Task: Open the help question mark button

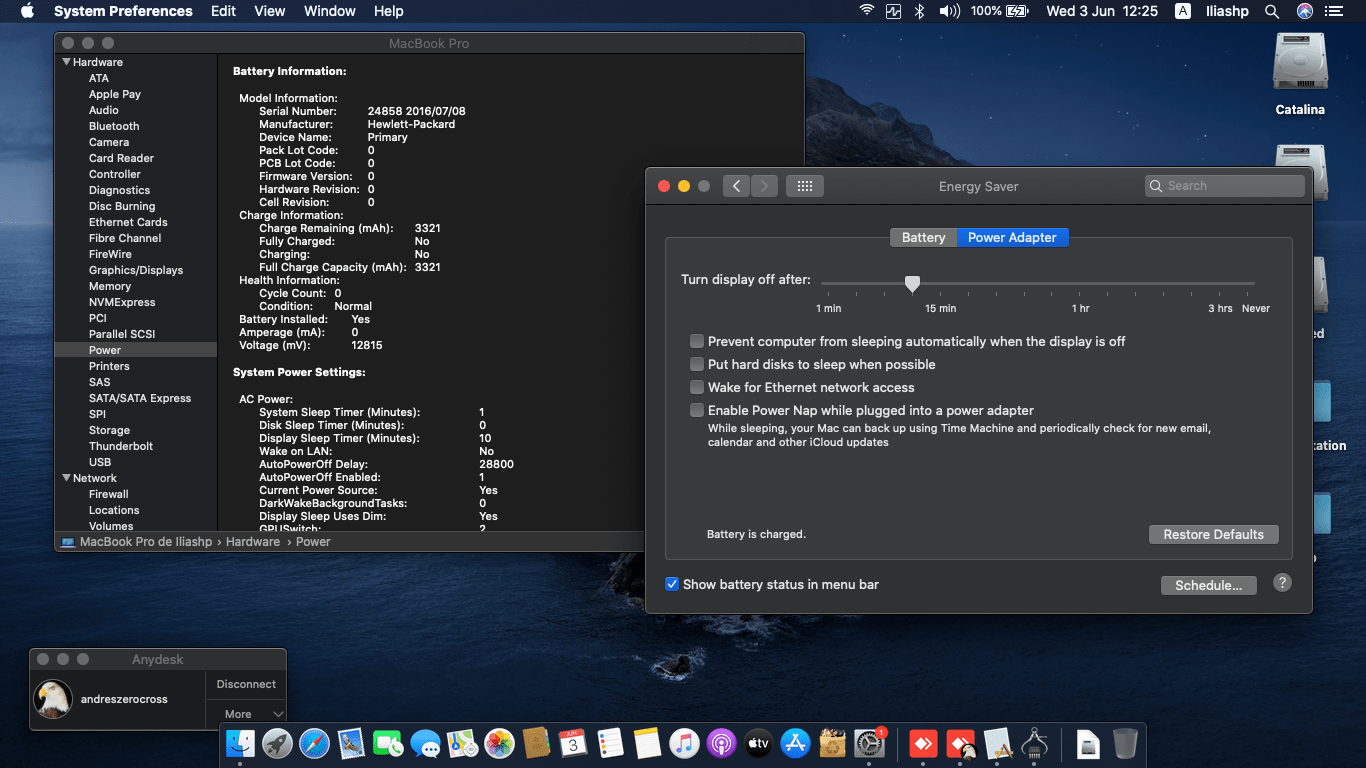Action: point(1282,583)
